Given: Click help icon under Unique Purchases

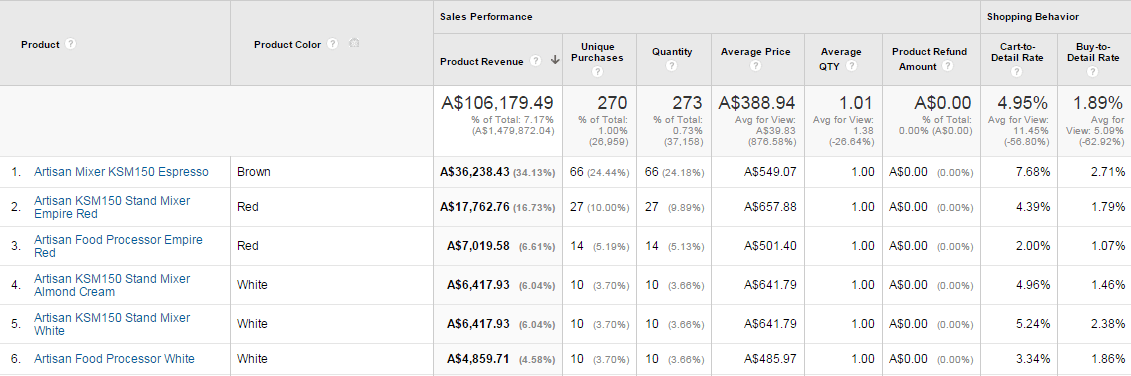Looking at the screenshot, I should (597, 72).
